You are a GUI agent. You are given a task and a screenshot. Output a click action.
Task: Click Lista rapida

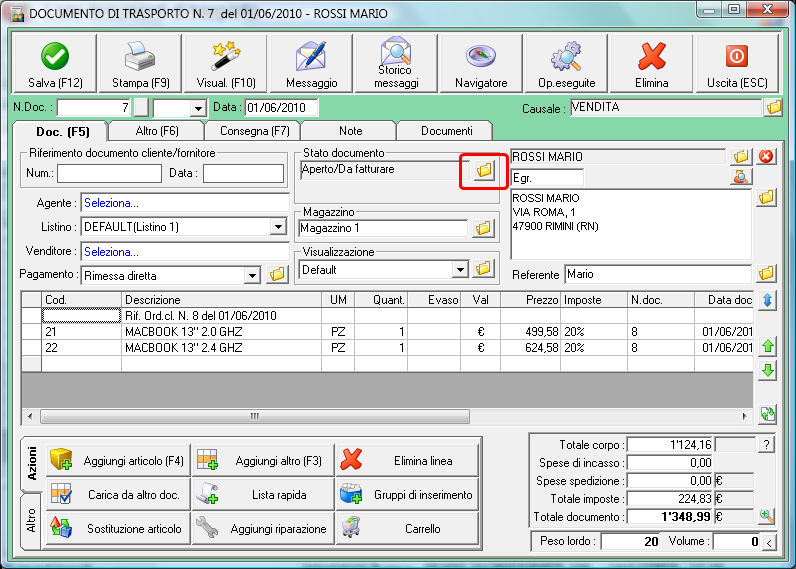point(263,494)
